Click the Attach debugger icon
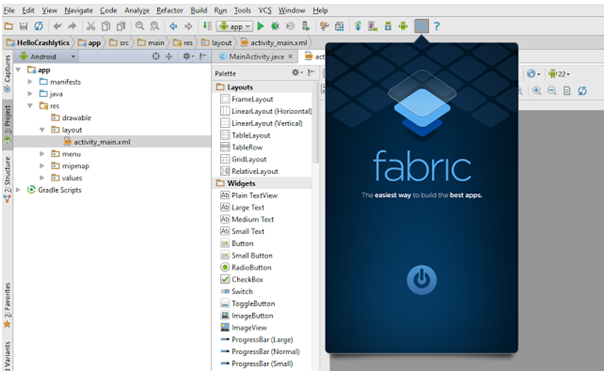606x373 pixels. coord(305,26)
